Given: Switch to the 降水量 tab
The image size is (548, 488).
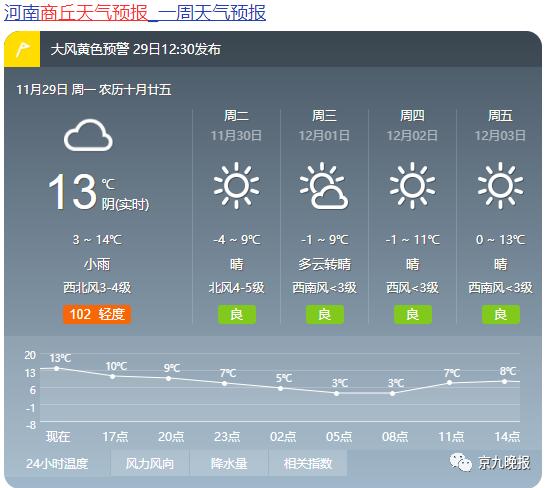Looking at the screenshot, I should [x=229, y=463].
